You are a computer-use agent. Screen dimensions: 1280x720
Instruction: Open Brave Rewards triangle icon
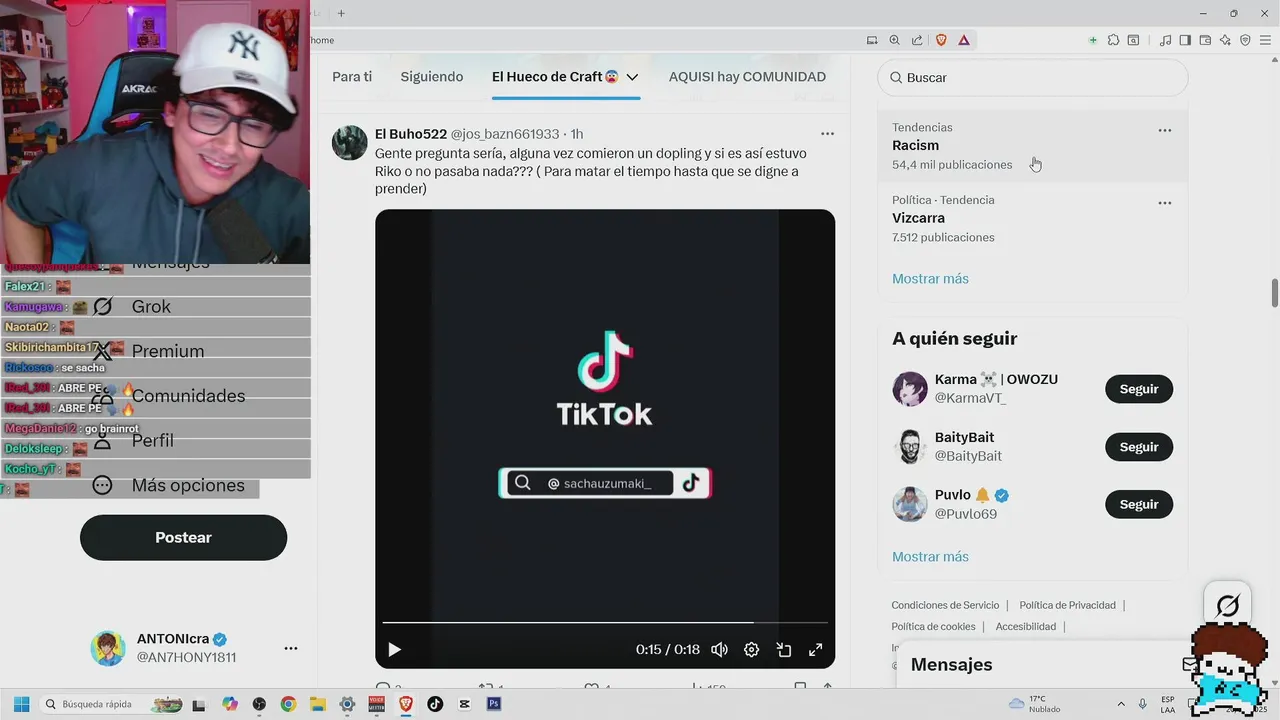pos(964,40)
